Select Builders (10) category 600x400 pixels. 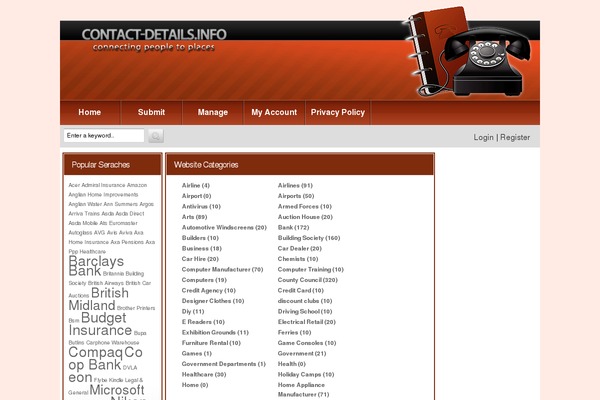pyautogui.click(x=200, y=238)
